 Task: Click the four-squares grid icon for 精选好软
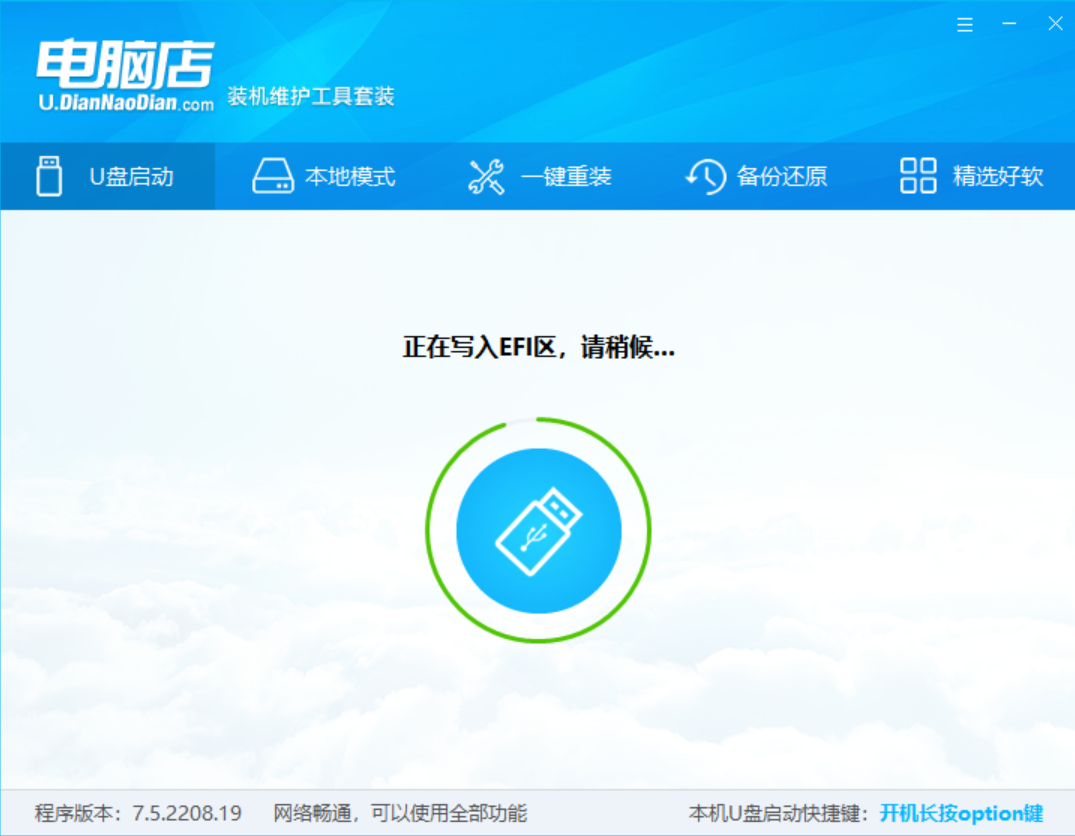918,176
